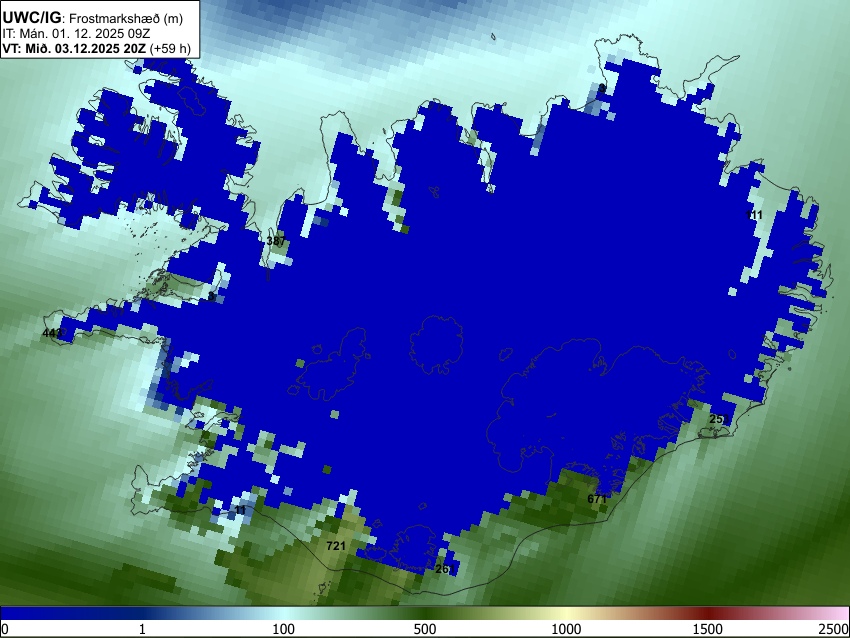Click the station value '251' on the southeast coast

coord(719,419)
